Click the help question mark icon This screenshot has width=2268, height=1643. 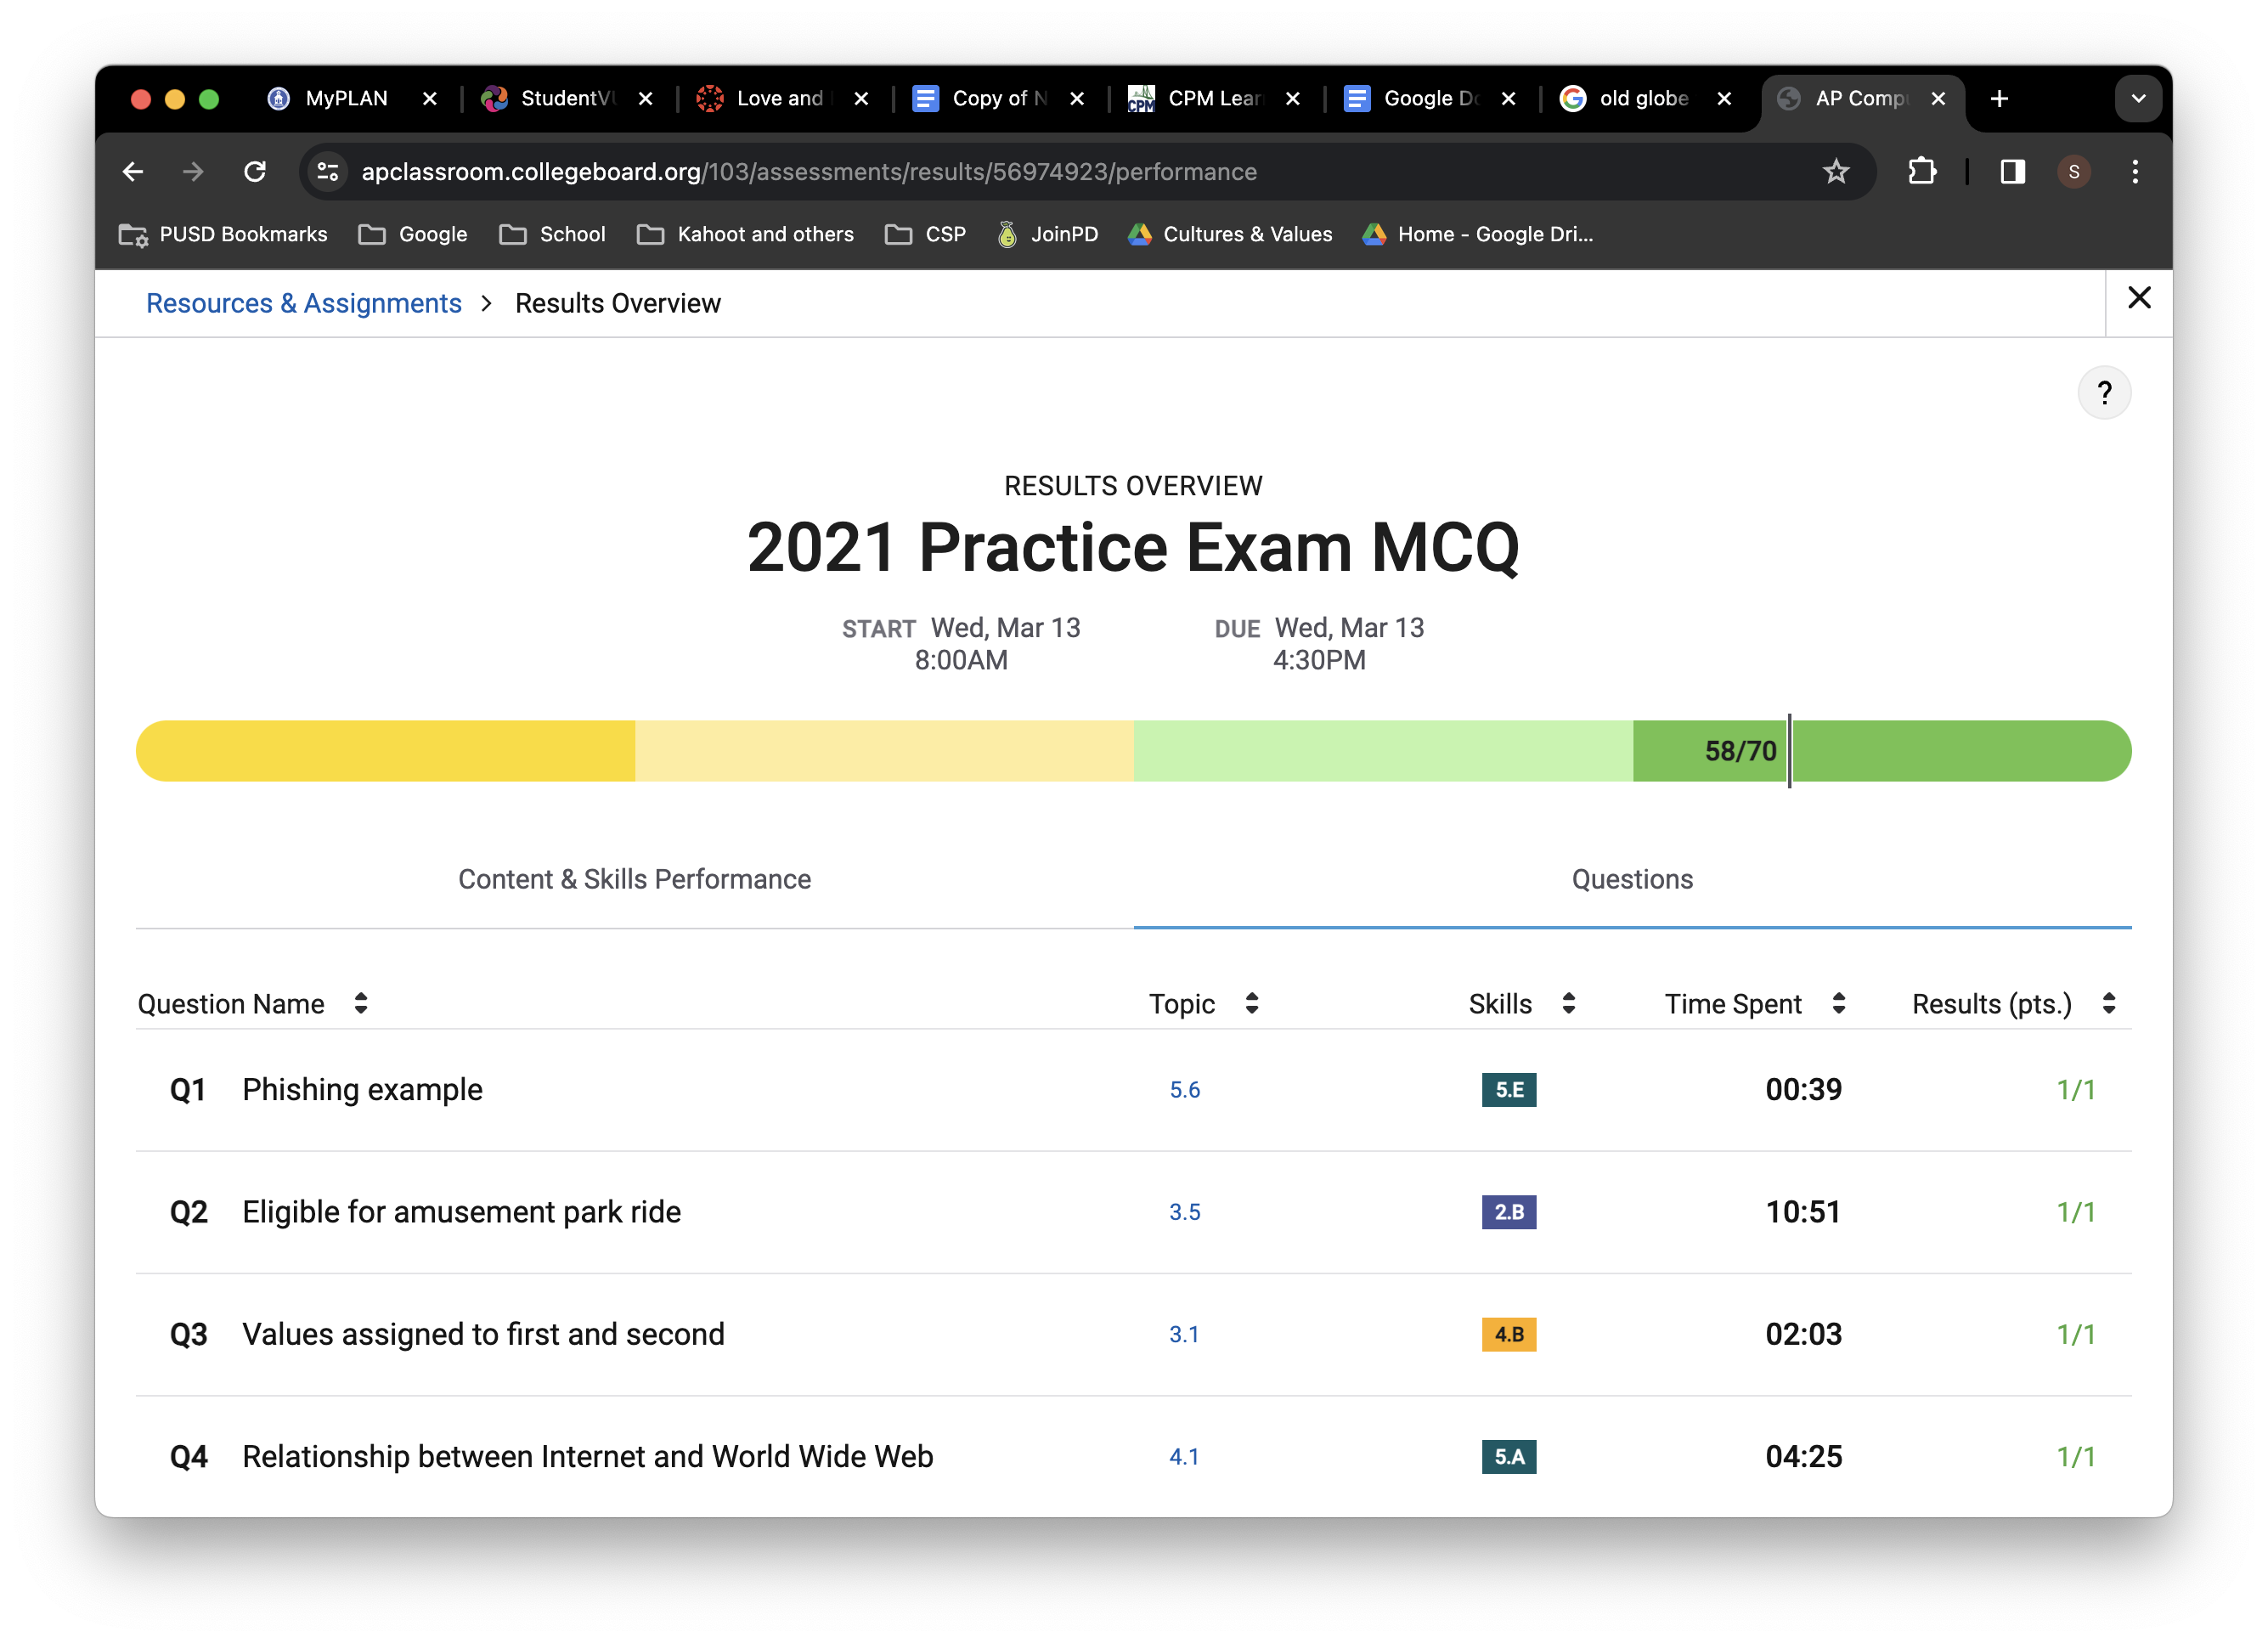[2104, 392]
